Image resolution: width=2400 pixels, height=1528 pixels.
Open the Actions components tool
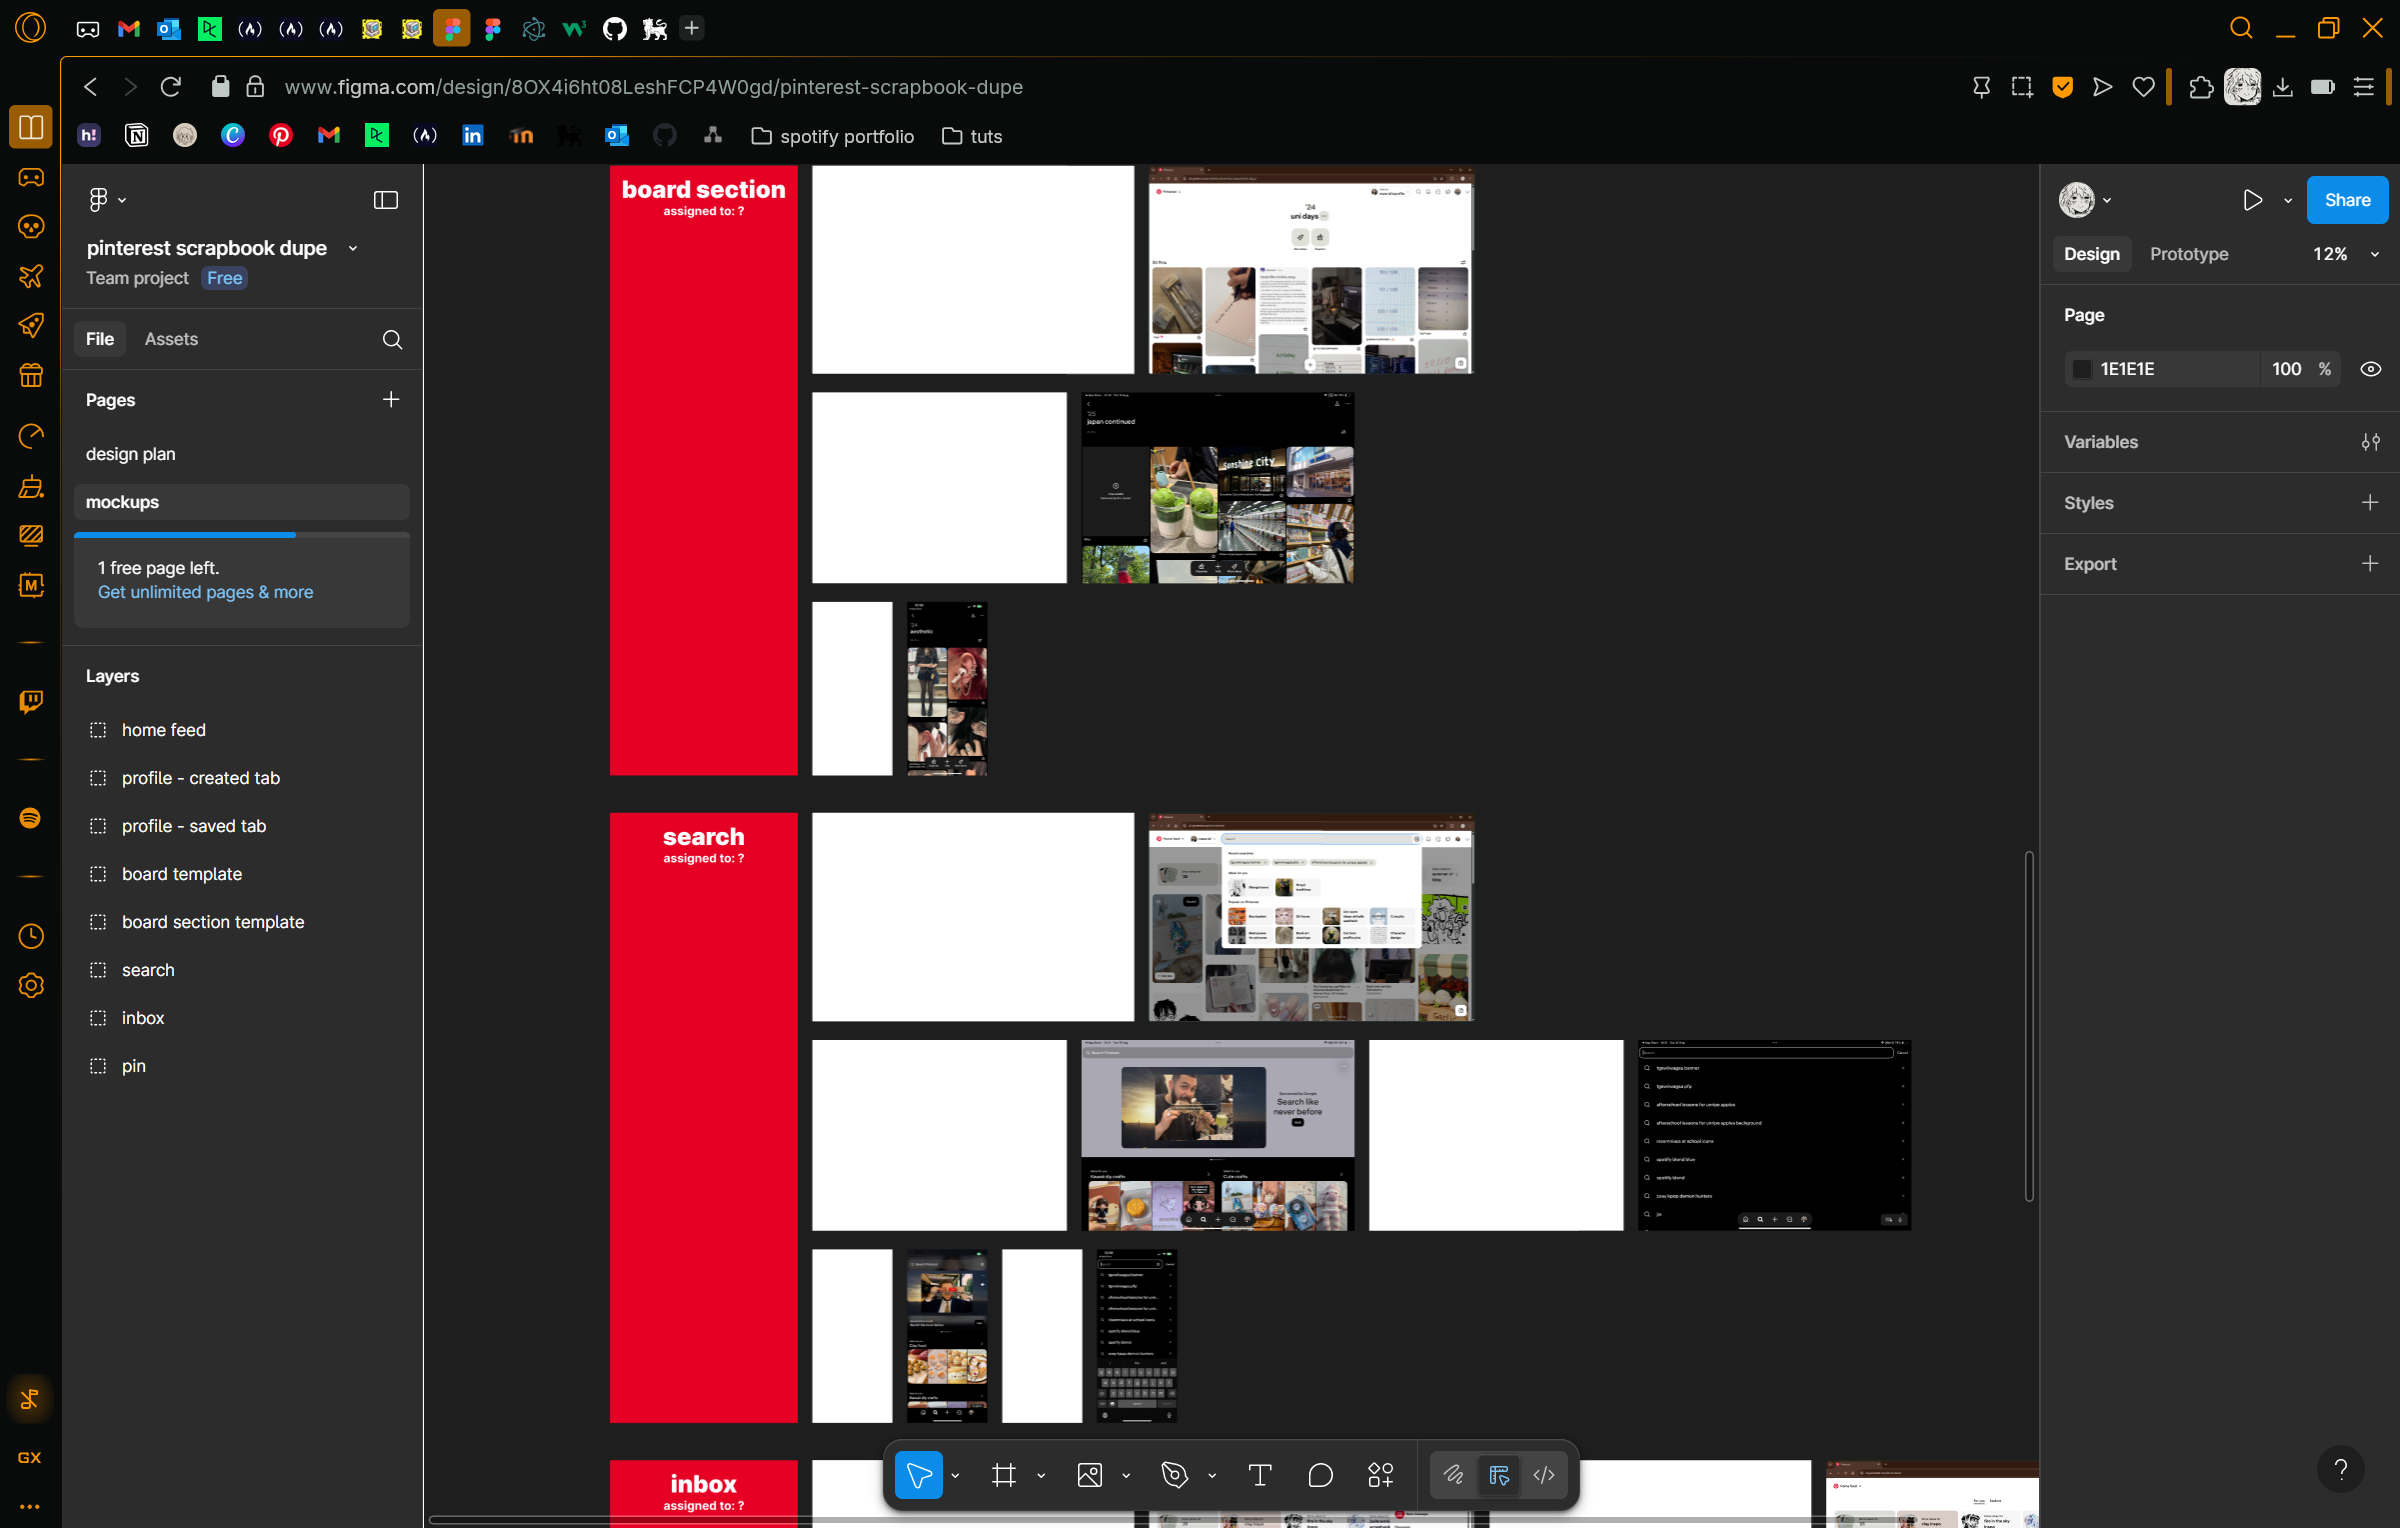[x=1381, y=1475]
